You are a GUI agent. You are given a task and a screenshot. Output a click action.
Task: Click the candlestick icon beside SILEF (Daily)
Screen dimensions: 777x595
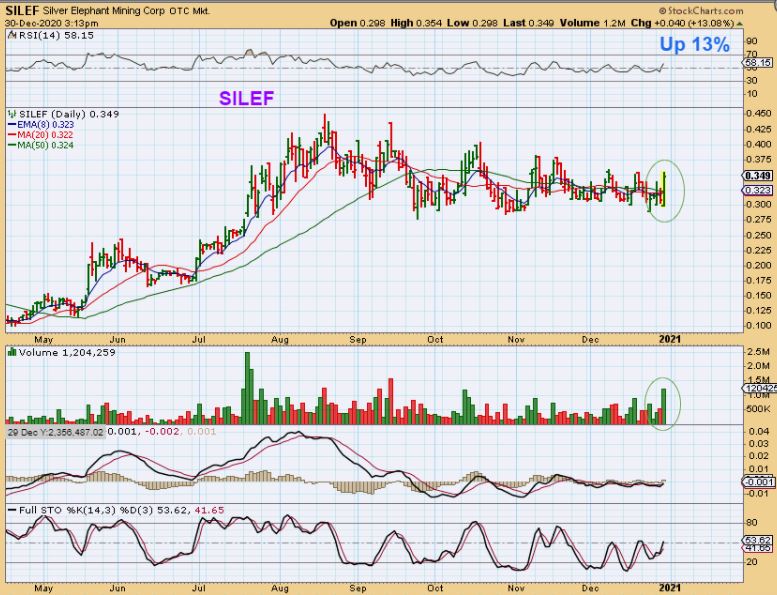coord(11,114)
